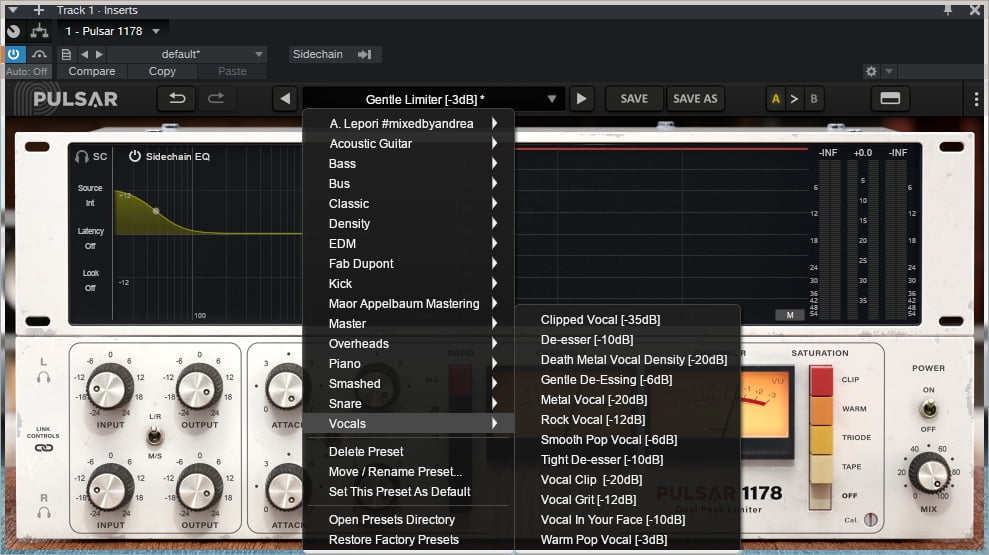The width and height of the screenshot is (989, 555).
Task: Click the next preset arrow button
Action: click(582, 99)
